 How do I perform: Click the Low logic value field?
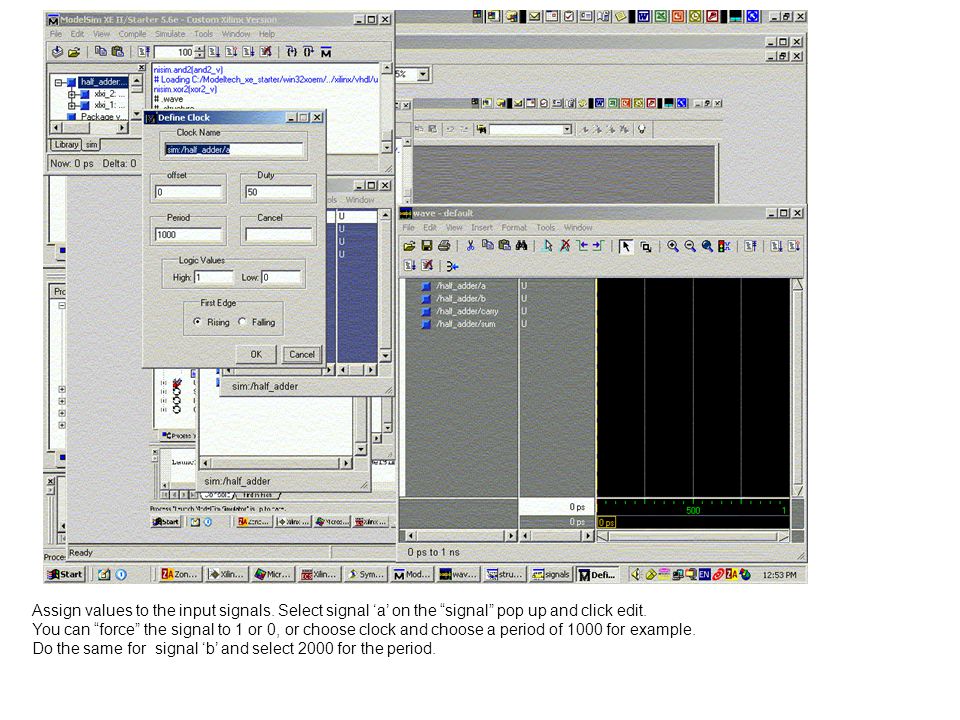pos(281,277)
